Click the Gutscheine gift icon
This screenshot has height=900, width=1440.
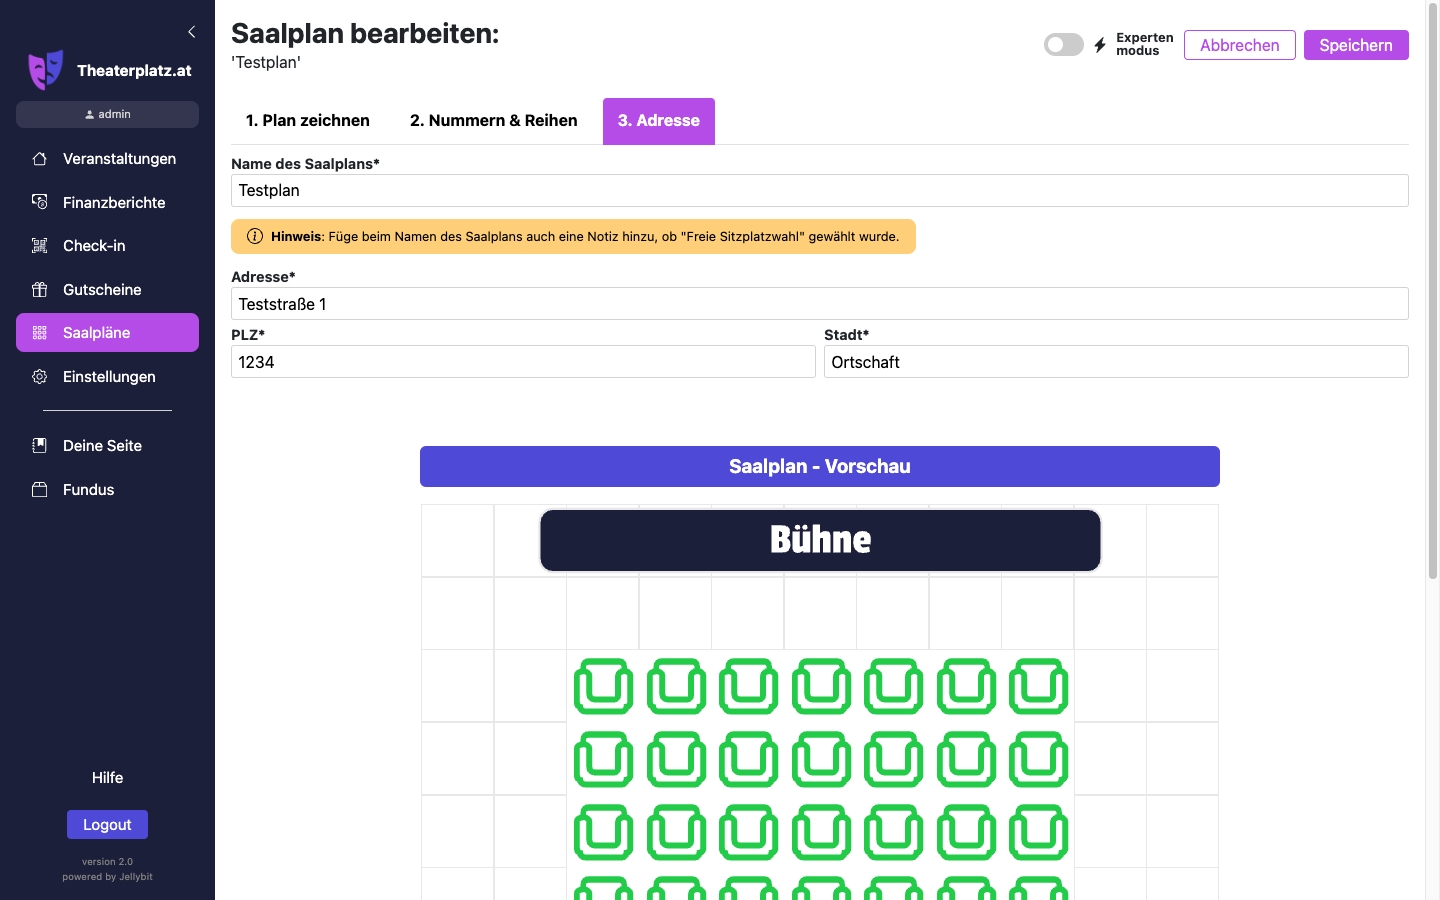click(x=40, y=289)
